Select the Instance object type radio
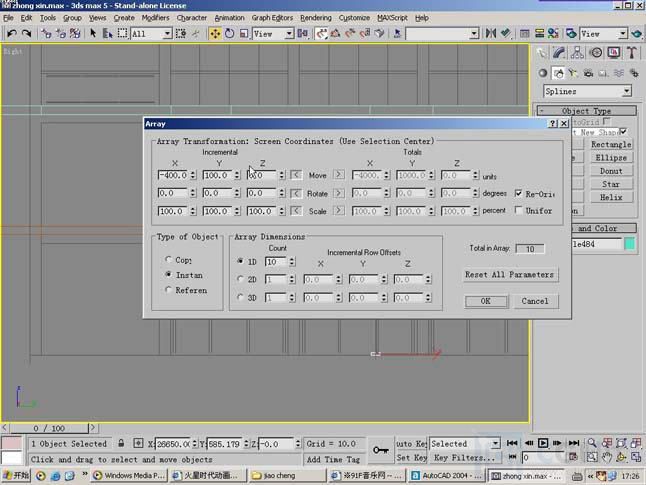The width and height of the screenshot is (646, 485). 168,274
